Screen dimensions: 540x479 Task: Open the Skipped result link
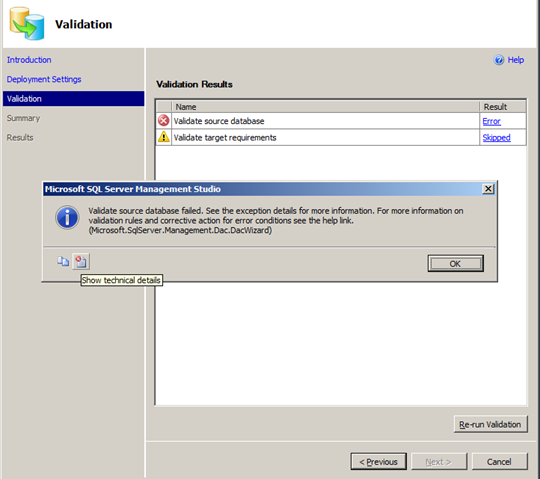pyautogui.click(x=496, y=138)
